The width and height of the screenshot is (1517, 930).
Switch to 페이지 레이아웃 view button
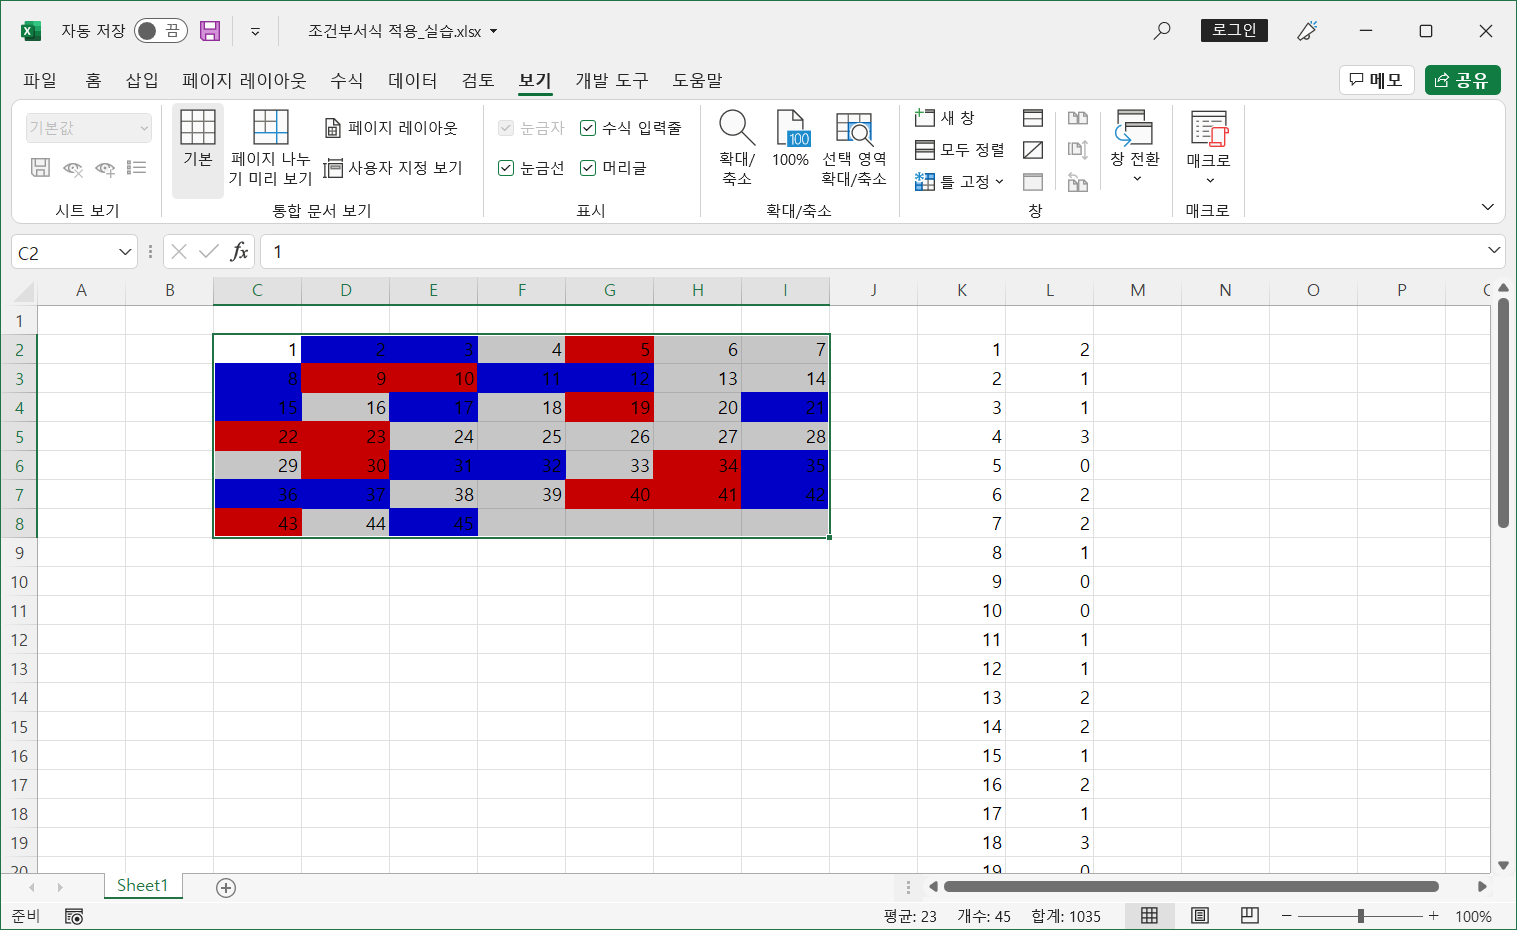click(391, 128)
